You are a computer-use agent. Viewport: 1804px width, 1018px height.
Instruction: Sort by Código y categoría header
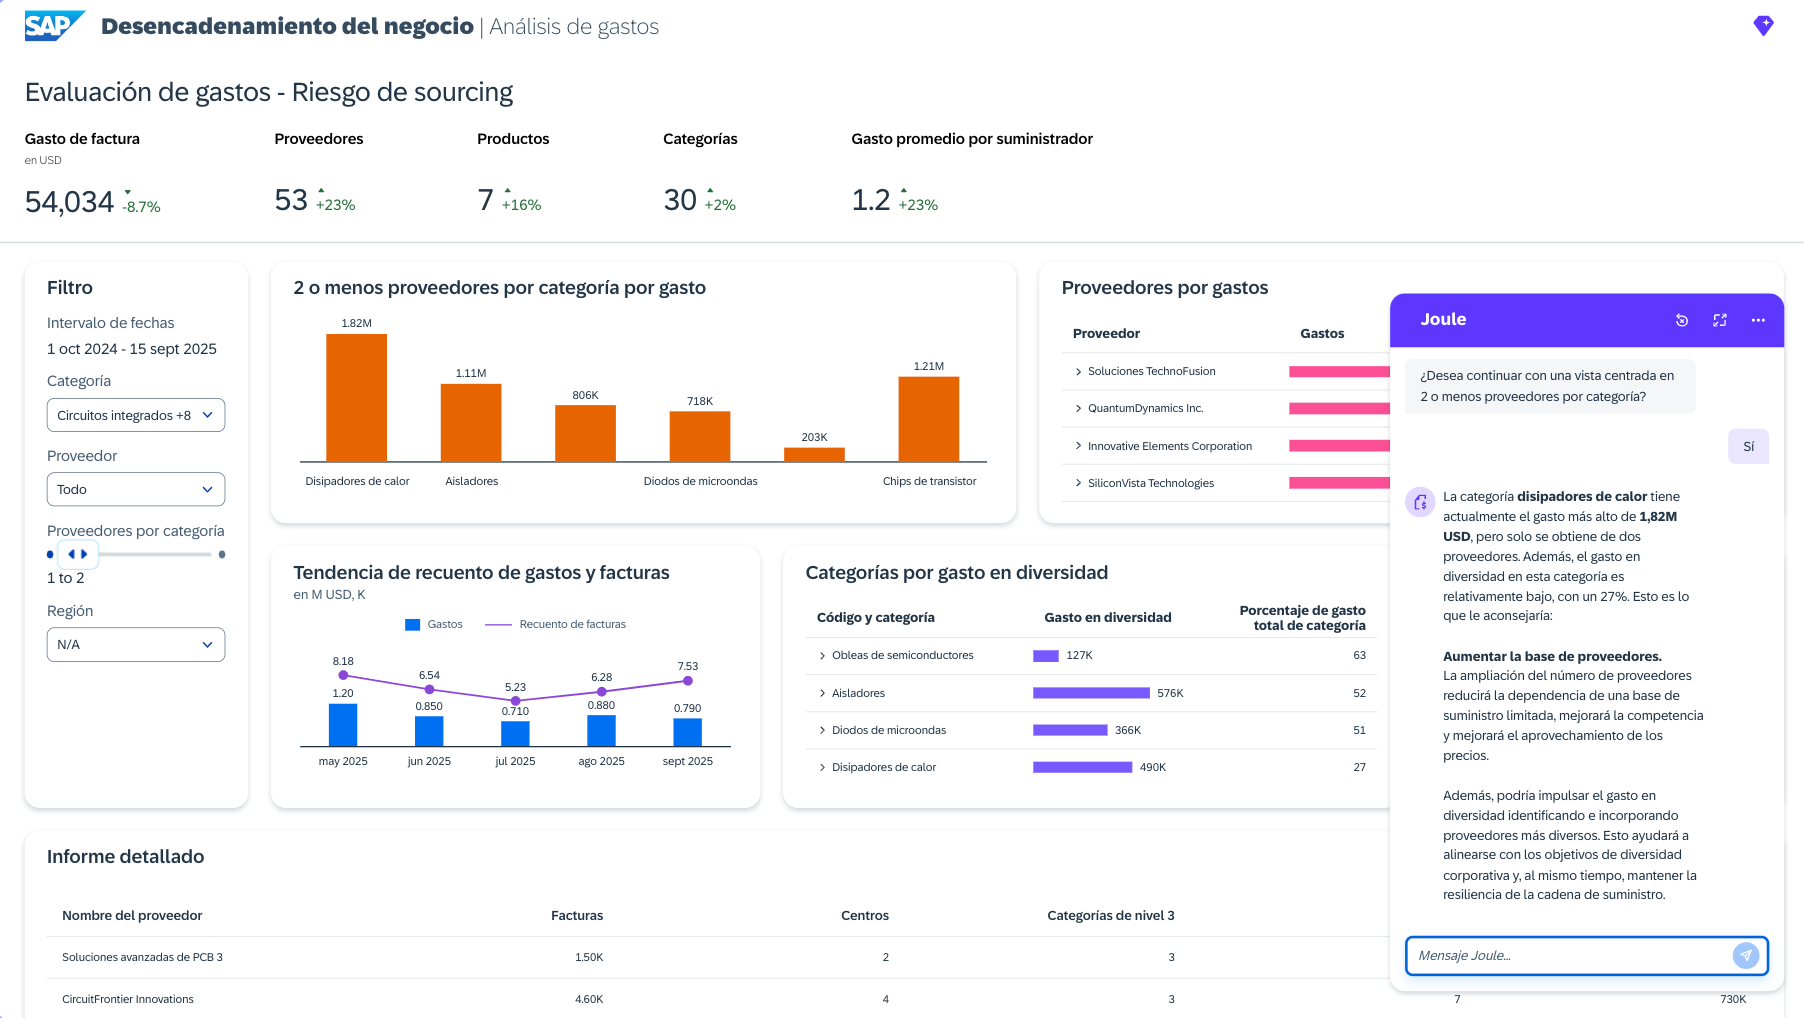click(x=876, y=618)
